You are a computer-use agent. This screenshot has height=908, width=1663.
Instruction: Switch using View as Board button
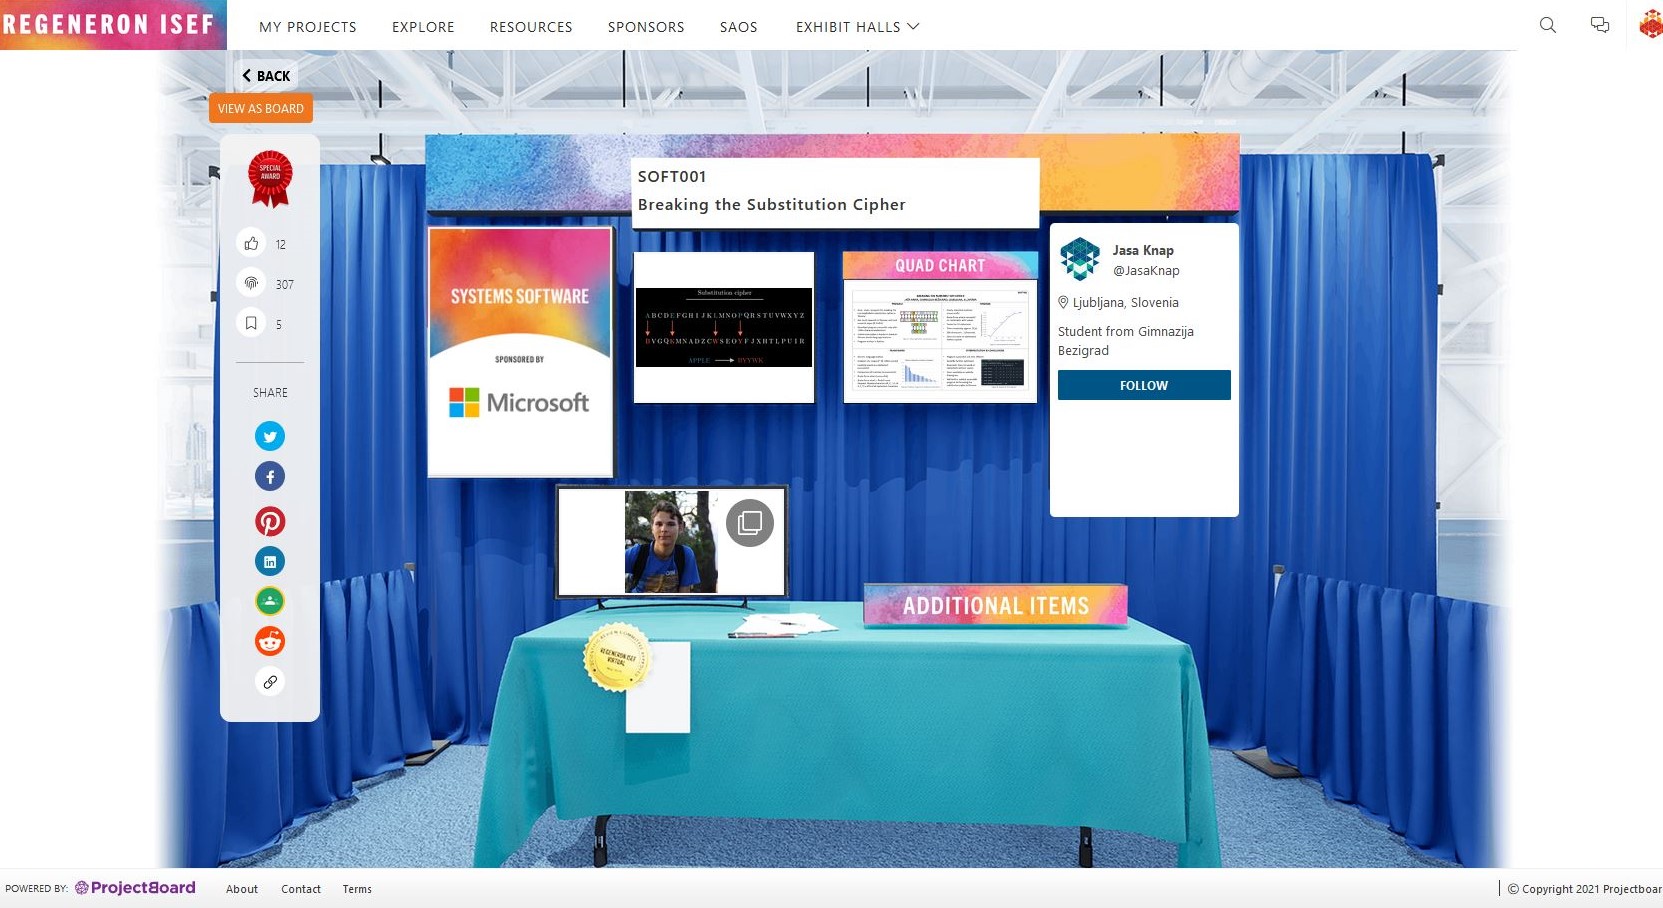[x=261, y=108]
